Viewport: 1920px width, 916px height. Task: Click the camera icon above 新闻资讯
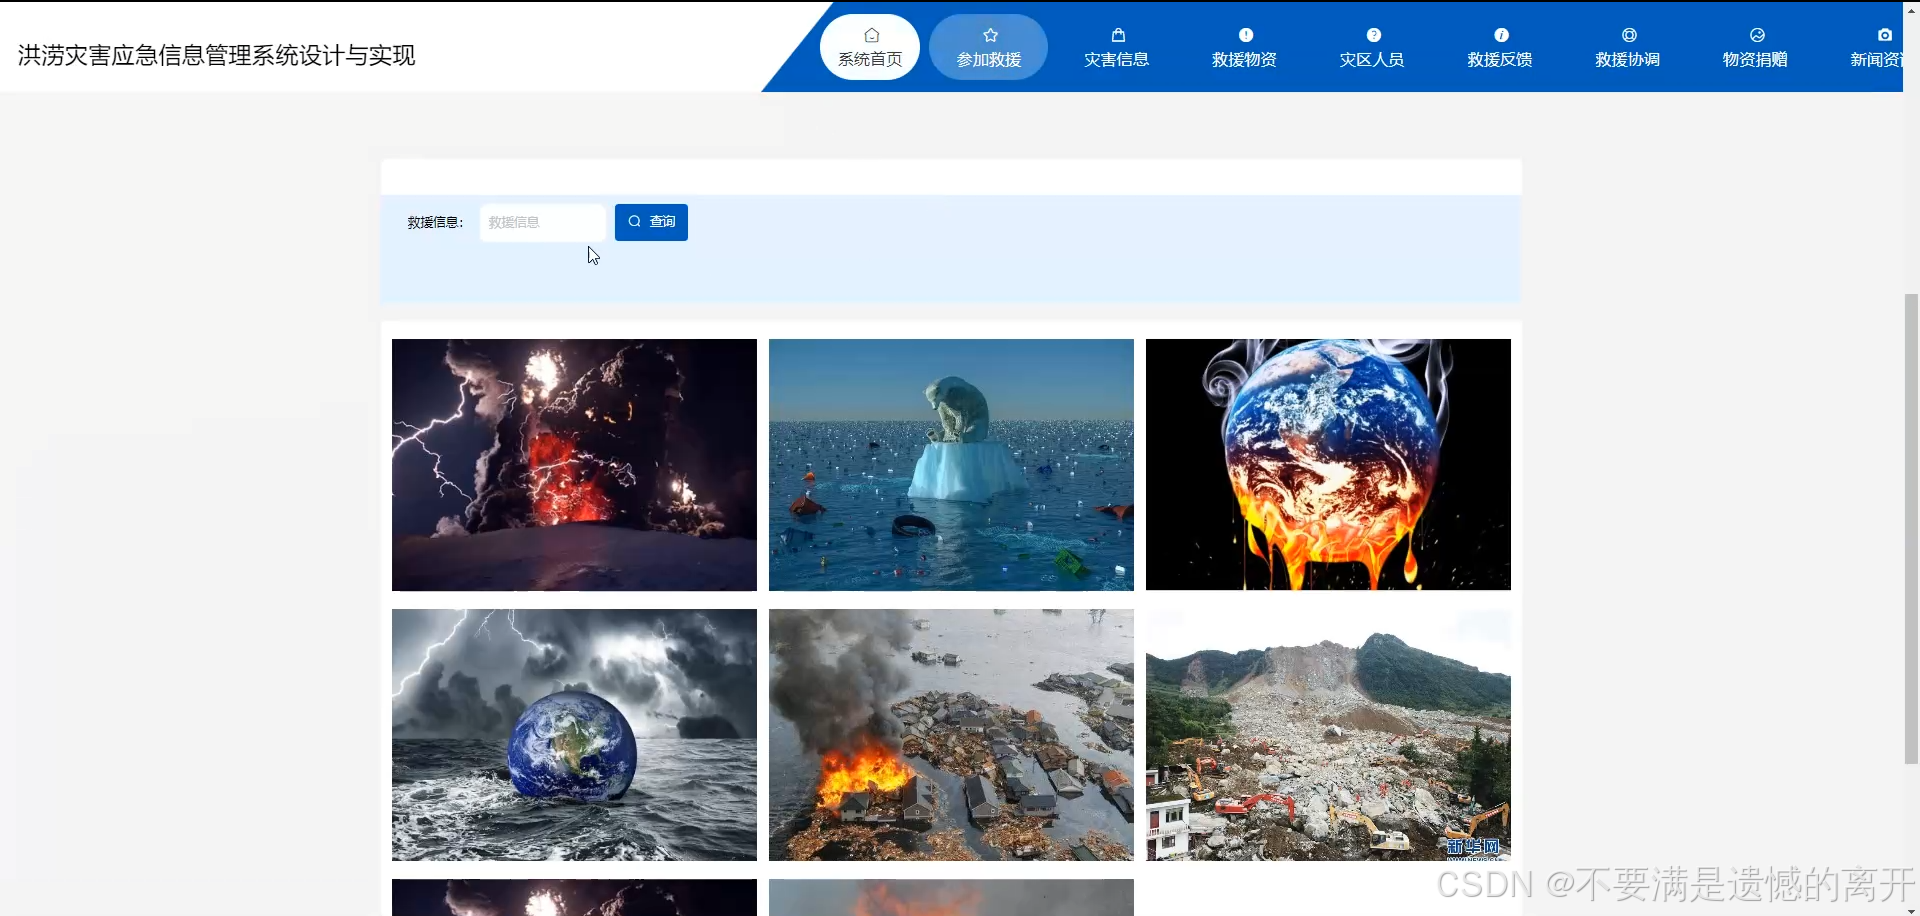(x=1884, y=35)
